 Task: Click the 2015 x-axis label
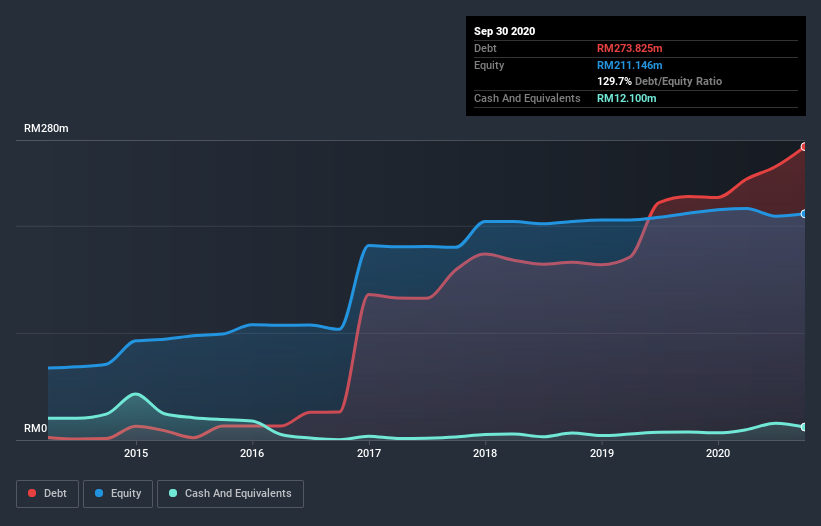136,453
